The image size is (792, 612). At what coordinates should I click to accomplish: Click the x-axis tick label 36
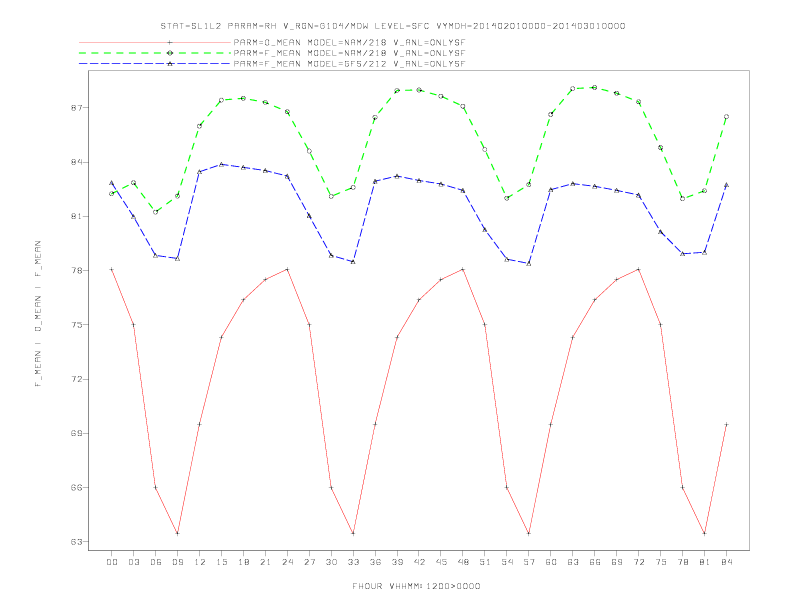click(375, 562)
